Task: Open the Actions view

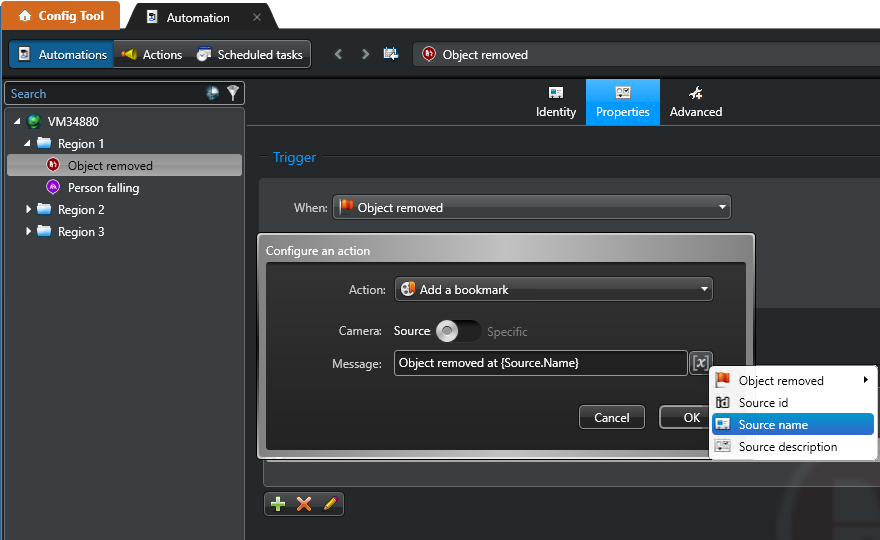Action: coord(152,54)
